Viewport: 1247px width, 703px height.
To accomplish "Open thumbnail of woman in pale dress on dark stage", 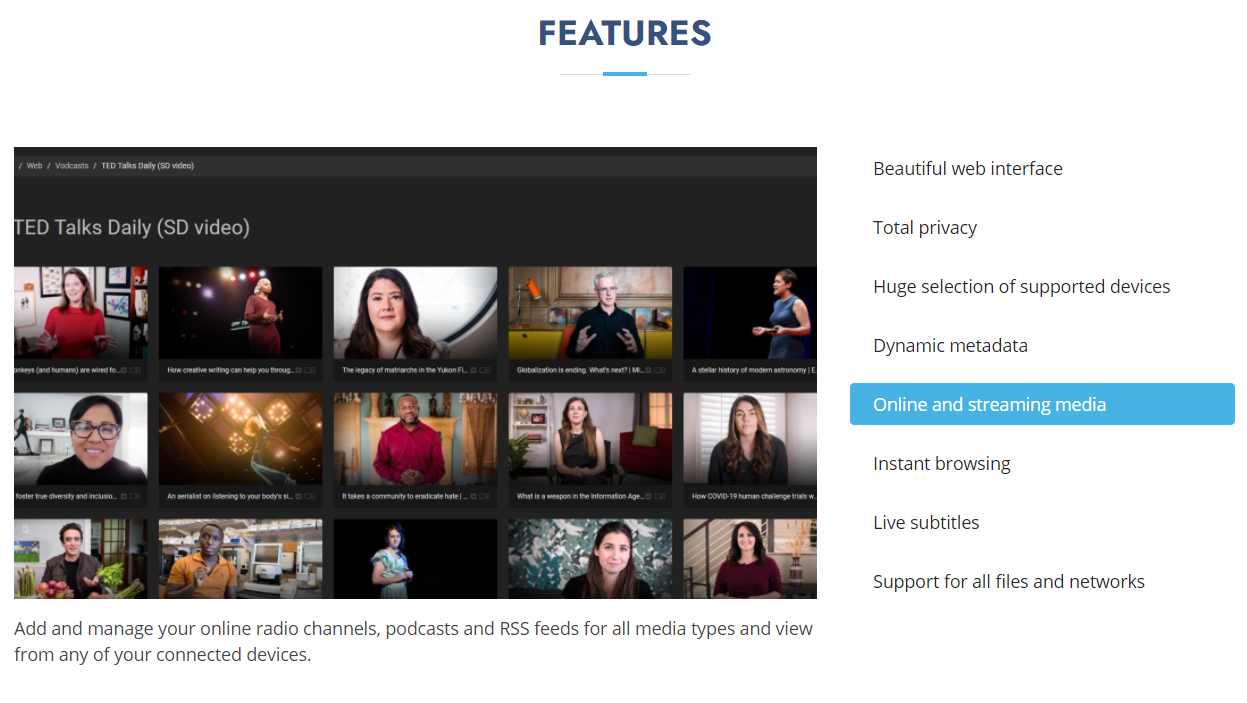I will coord(415,558).
